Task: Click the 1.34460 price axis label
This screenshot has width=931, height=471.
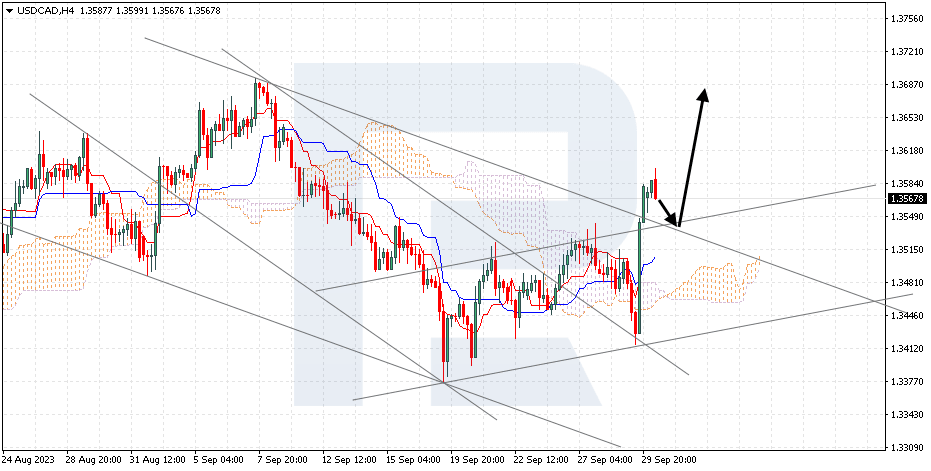Action: pos(907,315)
